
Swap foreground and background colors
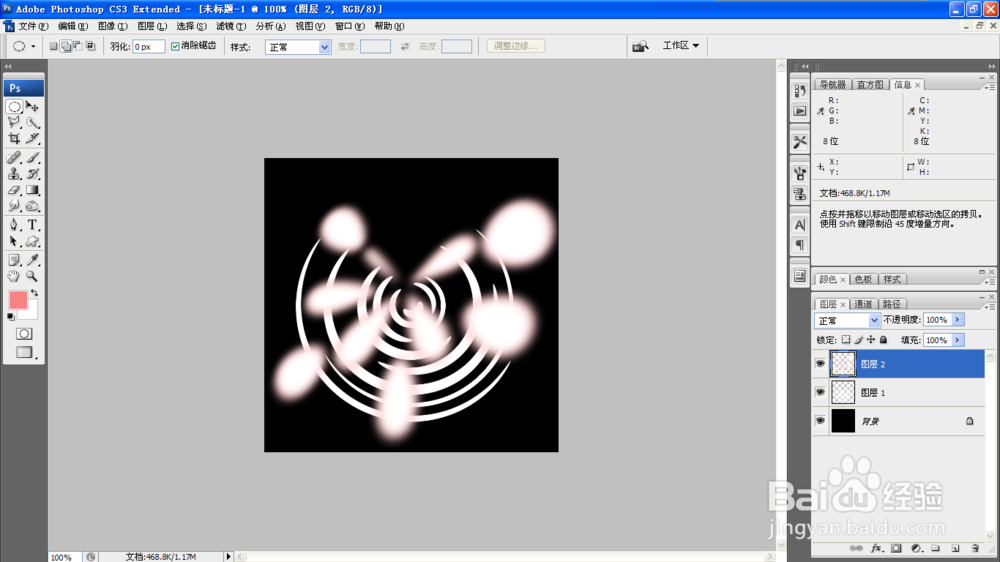click(34, 293)
